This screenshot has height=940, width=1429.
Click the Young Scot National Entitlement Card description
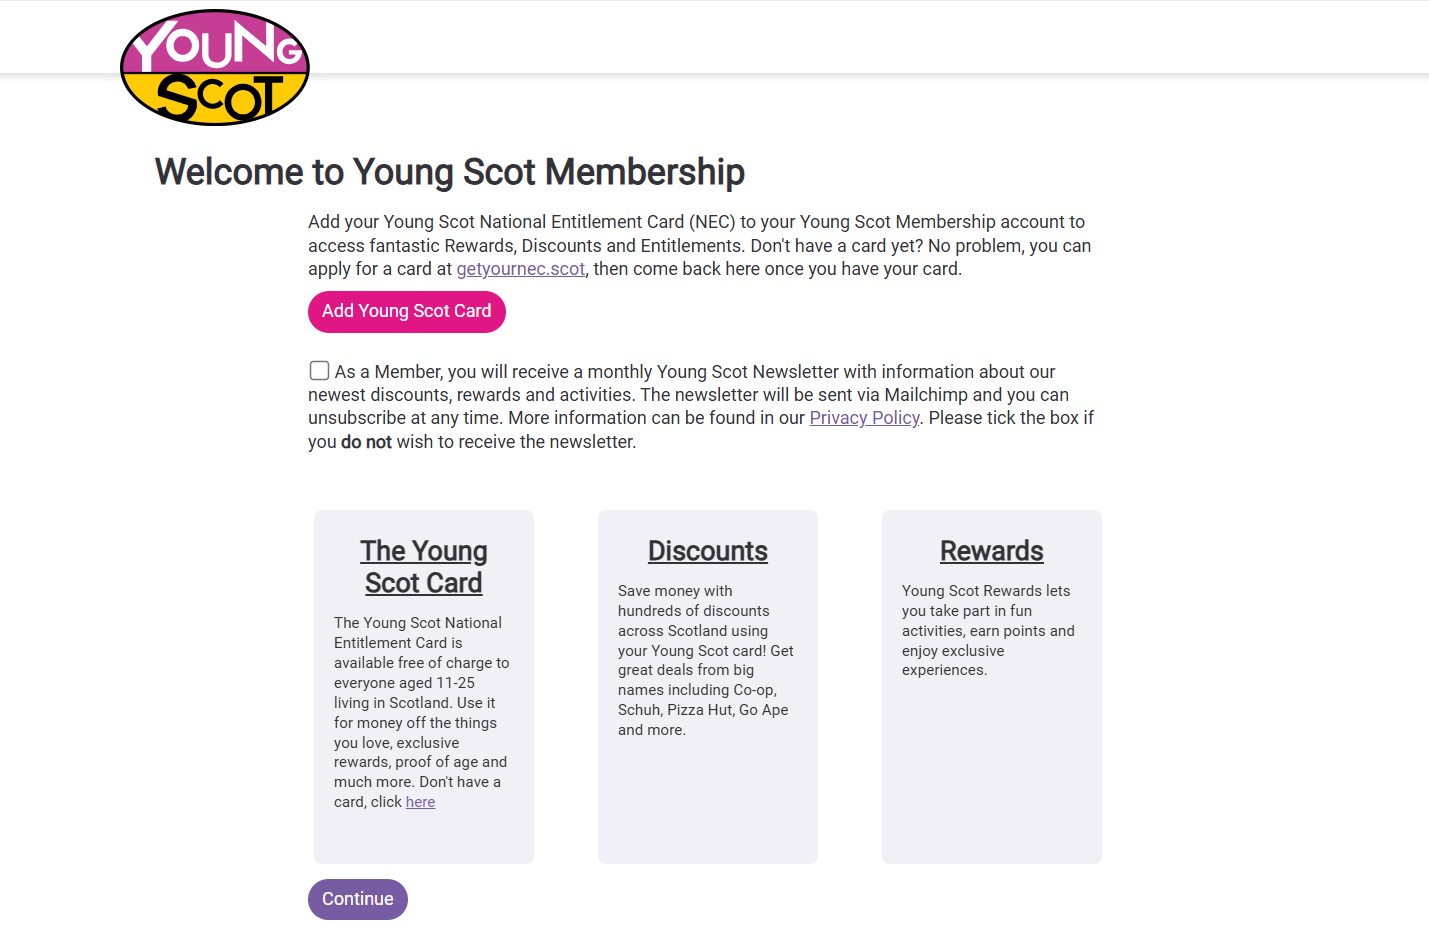pyautogui.click(x=420, y=702)
